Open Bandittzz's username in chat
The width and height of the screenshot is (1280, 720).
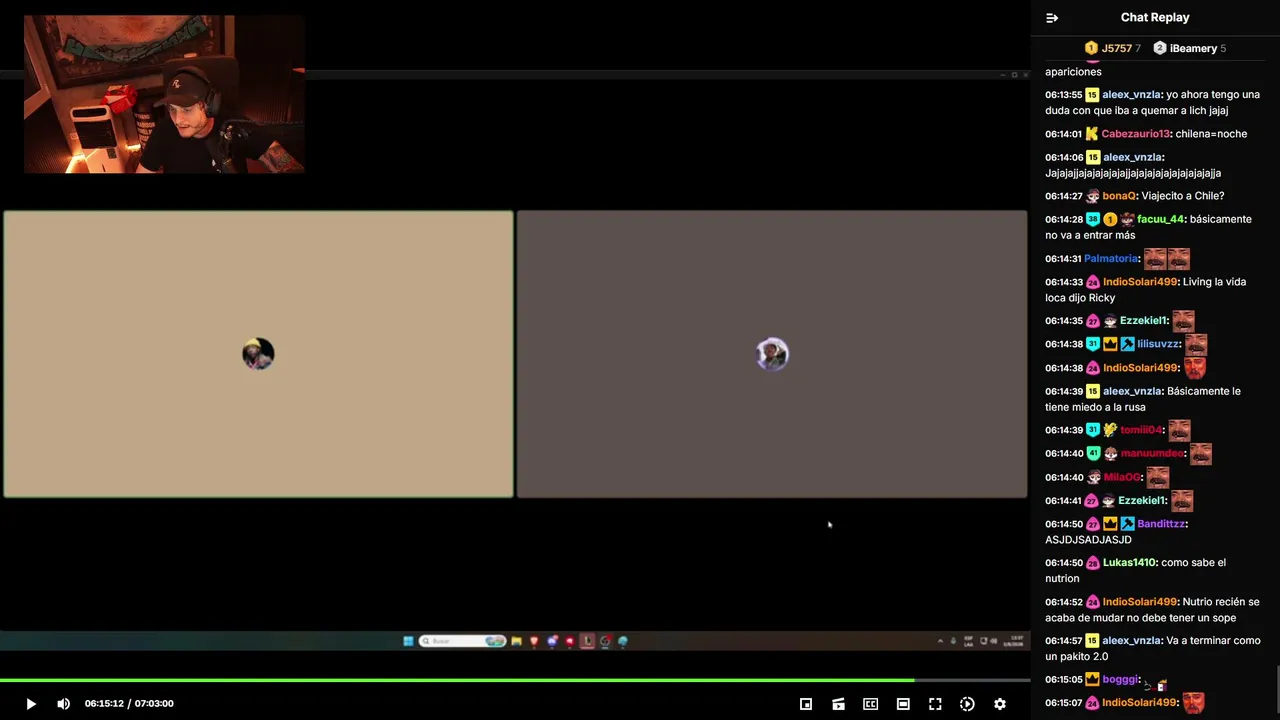tap(1161, 524)
